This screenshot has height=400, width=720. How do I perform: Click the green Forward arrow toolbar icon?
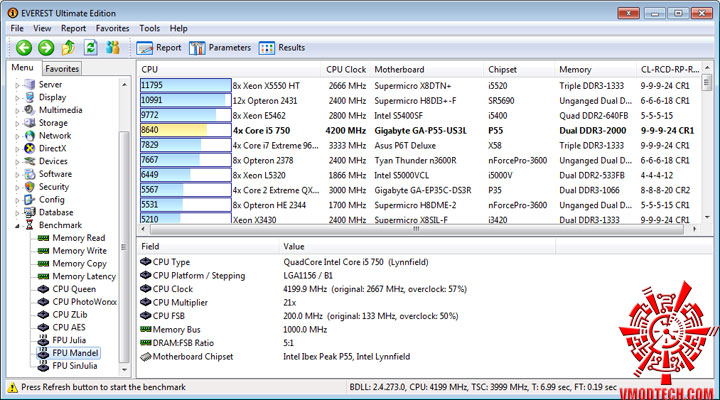(46, 47)
